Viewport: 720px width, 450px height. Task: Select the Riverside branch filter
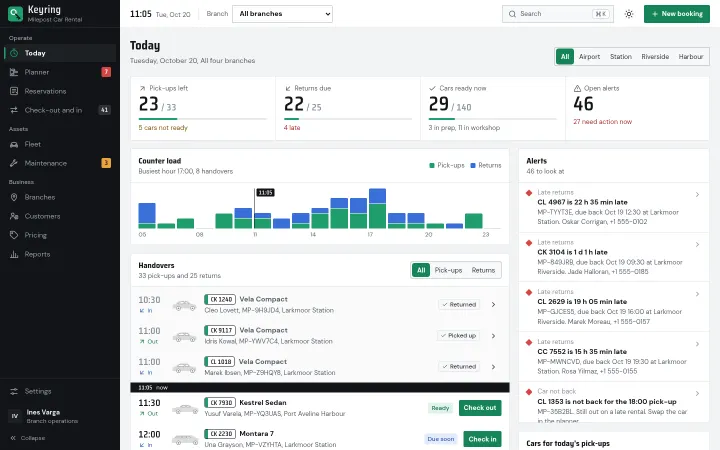coord(655,56)
